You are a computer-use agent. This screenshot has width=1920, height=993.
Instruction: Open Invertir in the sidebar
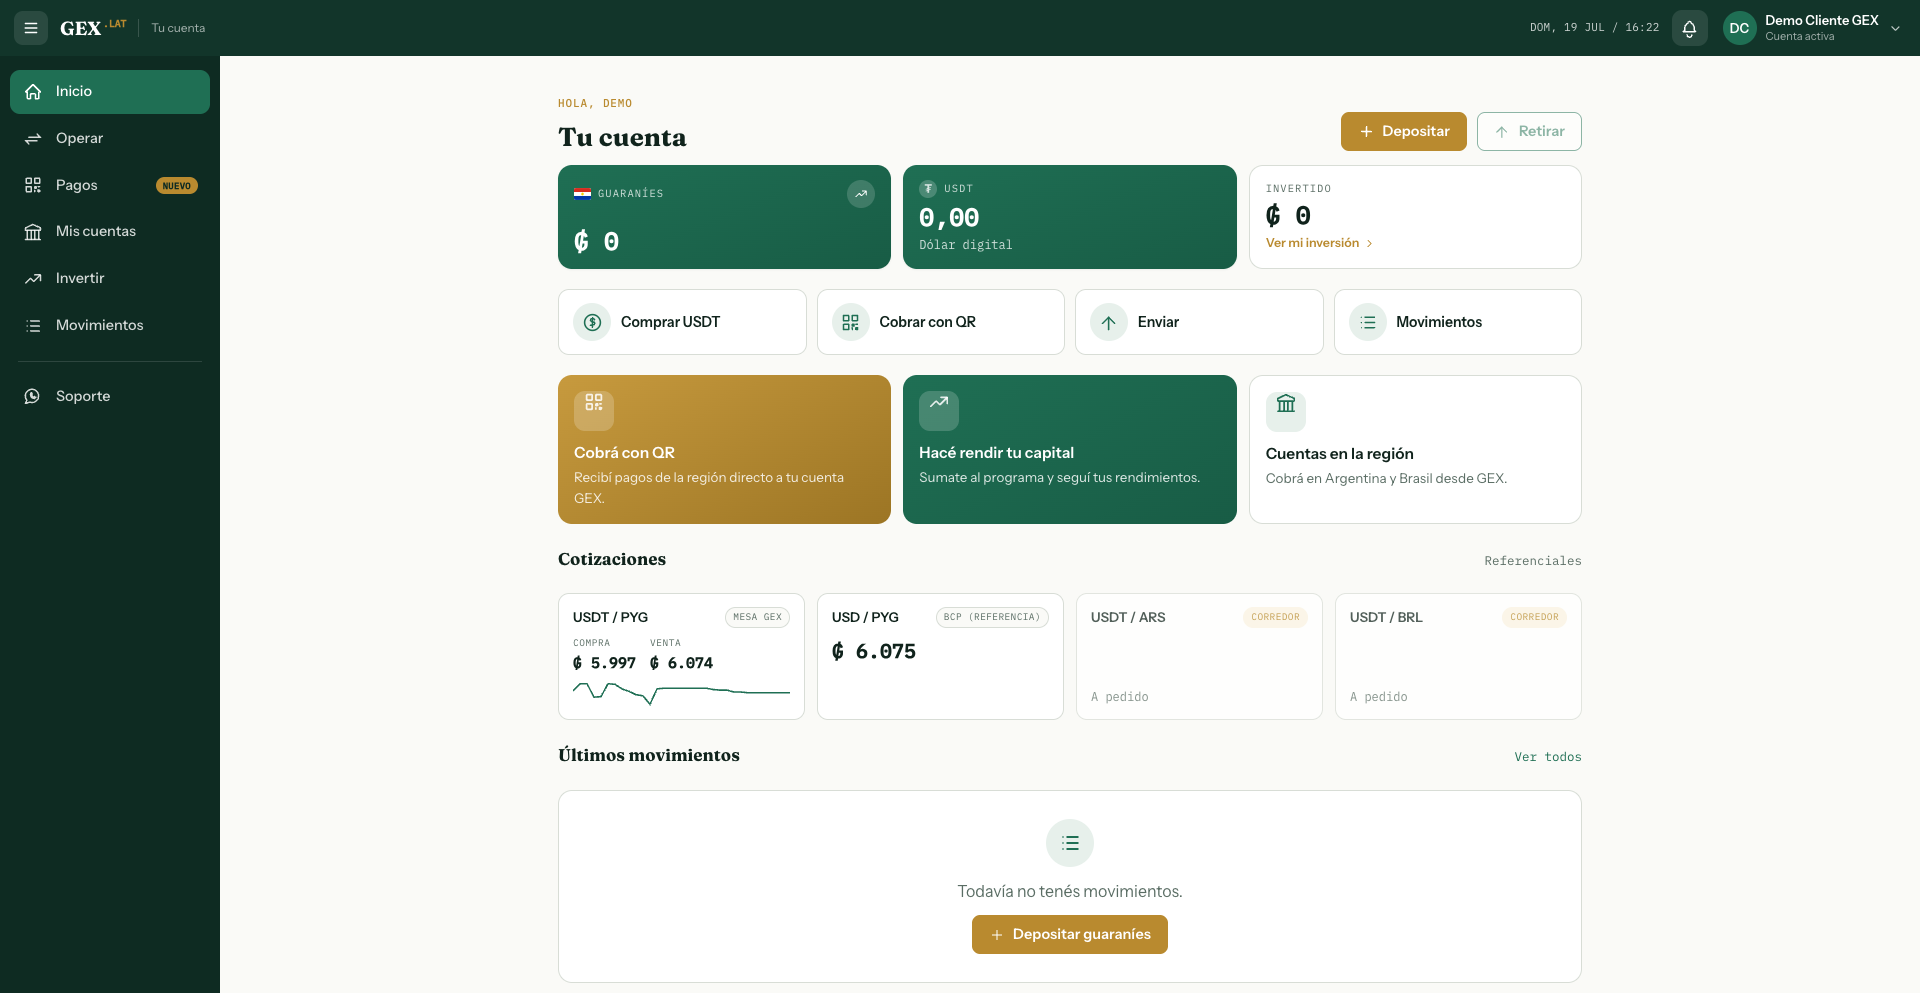click(x=110, y=278)
